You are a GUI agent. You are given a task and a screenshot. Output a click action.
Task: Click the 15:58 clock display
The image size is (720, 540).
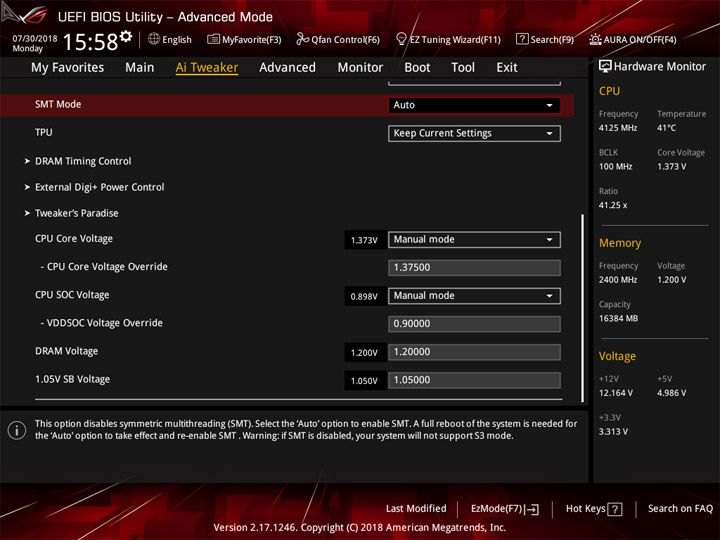(90, 42)
